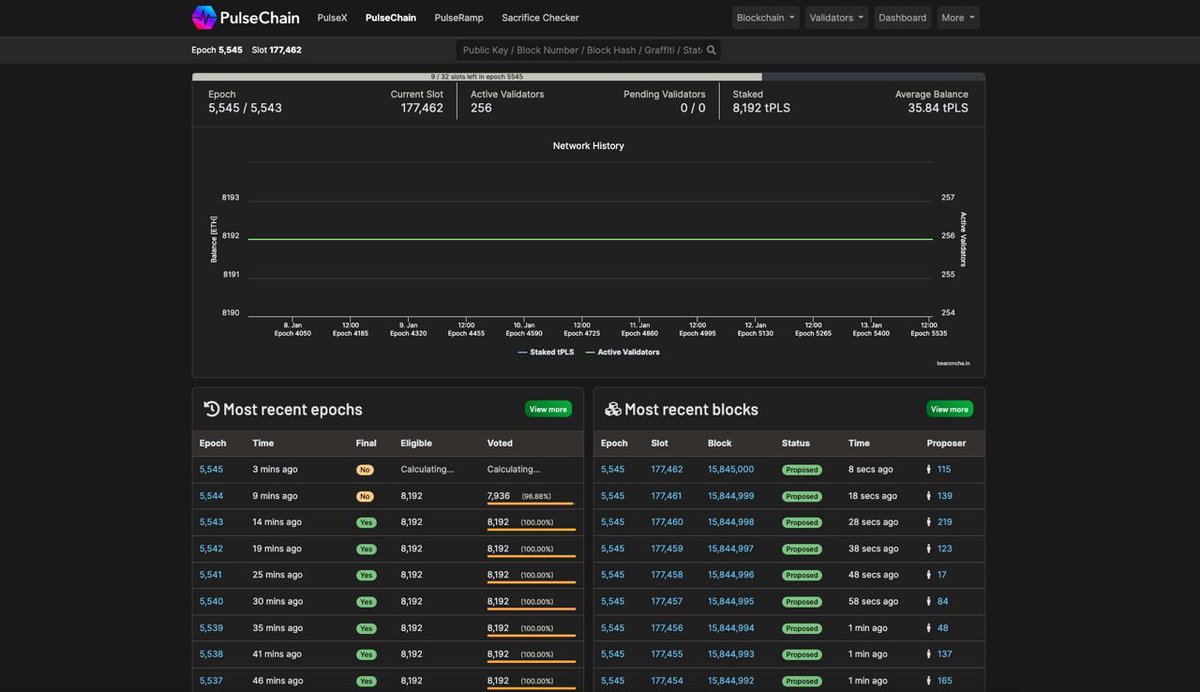Click the Network History chart title
This screenshot has width=1200, height=692.
click(588, 146)
